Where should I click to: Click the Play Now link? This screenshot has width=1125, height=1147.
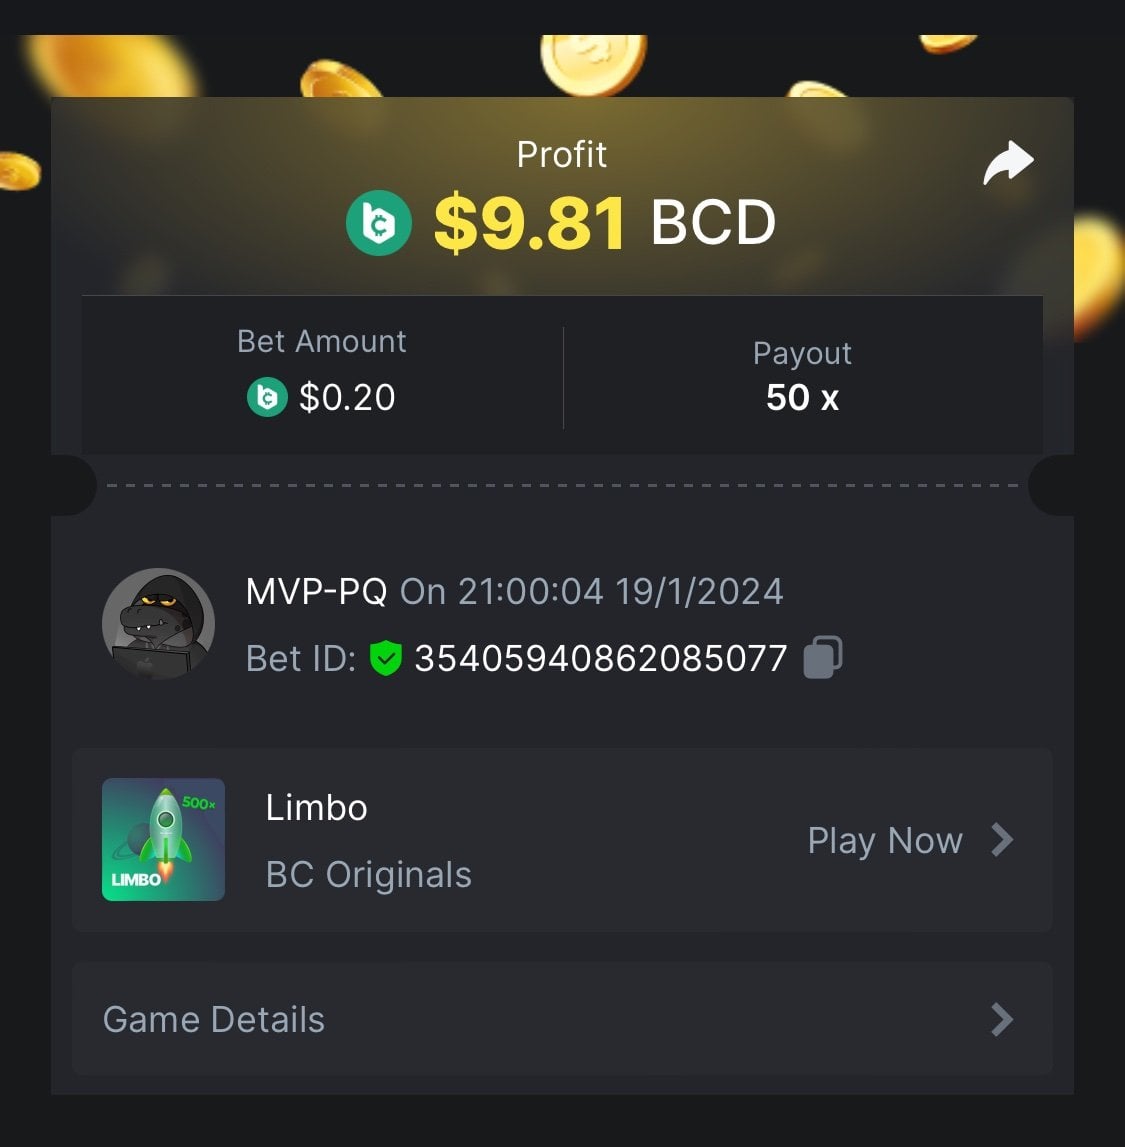[x=885, y=840]
